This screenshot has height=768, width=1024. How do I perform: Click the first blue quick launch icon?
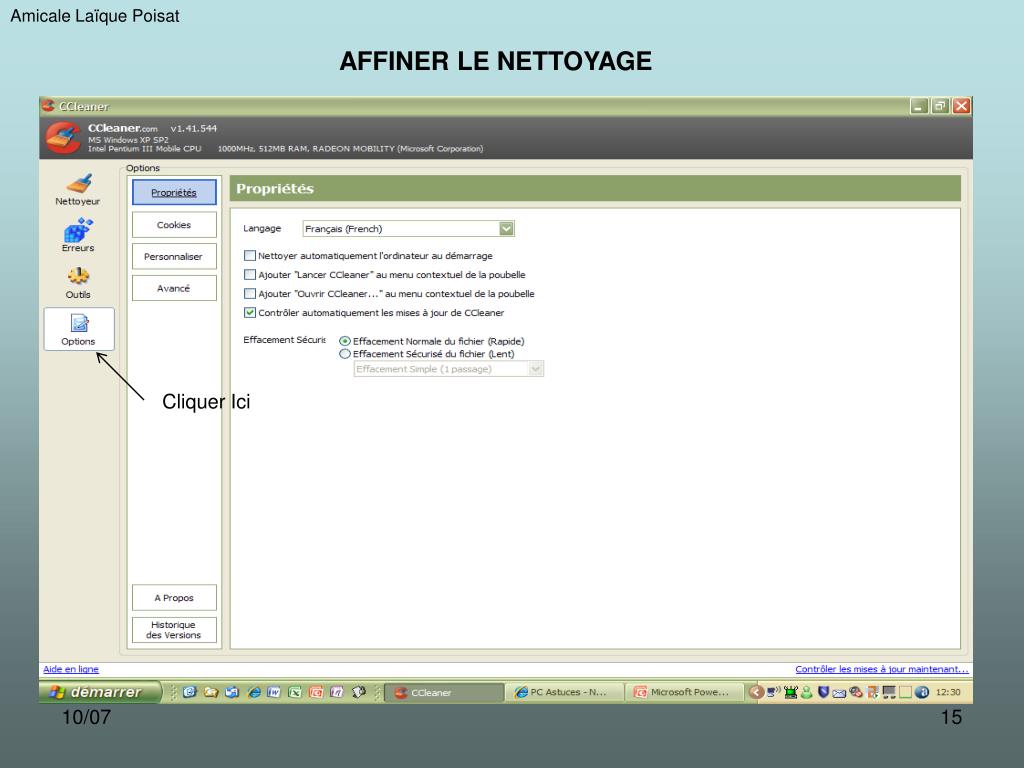[189, 692]
